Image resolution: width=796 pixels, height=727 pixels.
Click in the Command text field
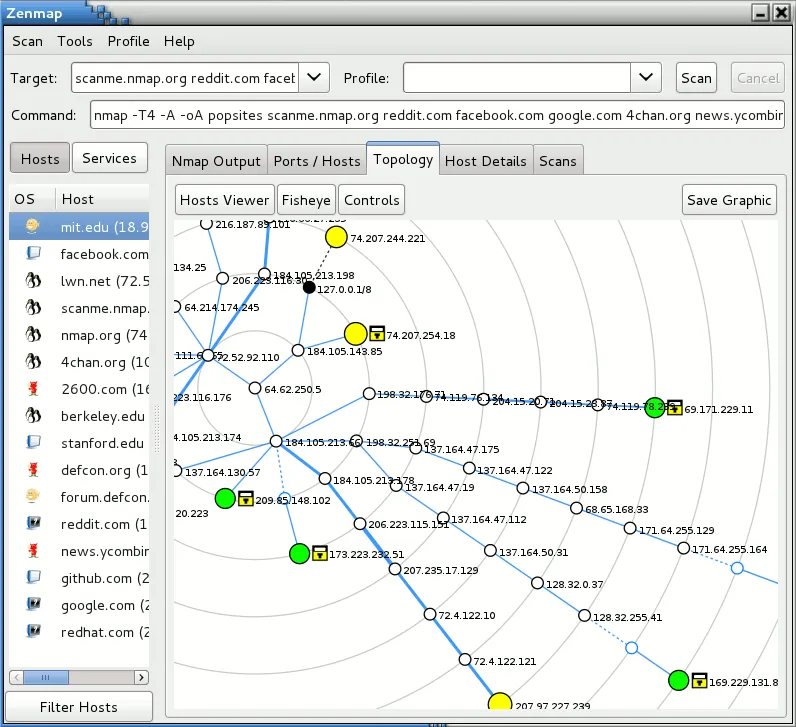[x=438, y=115]
